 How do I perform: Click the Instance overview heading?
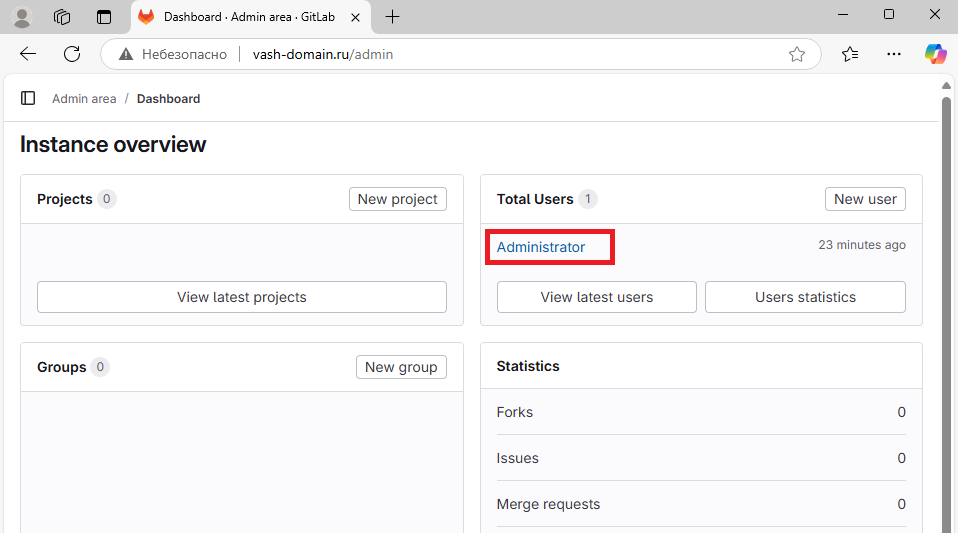pos(113,144)
